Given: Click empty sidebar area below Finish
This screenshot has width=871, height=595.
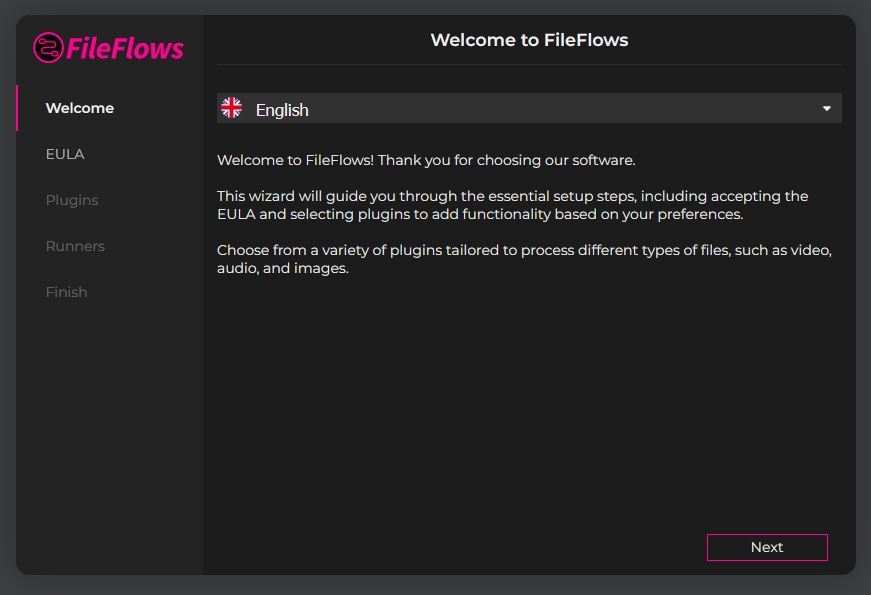Looking at the screenshot, I should click(x=109, y=433).
